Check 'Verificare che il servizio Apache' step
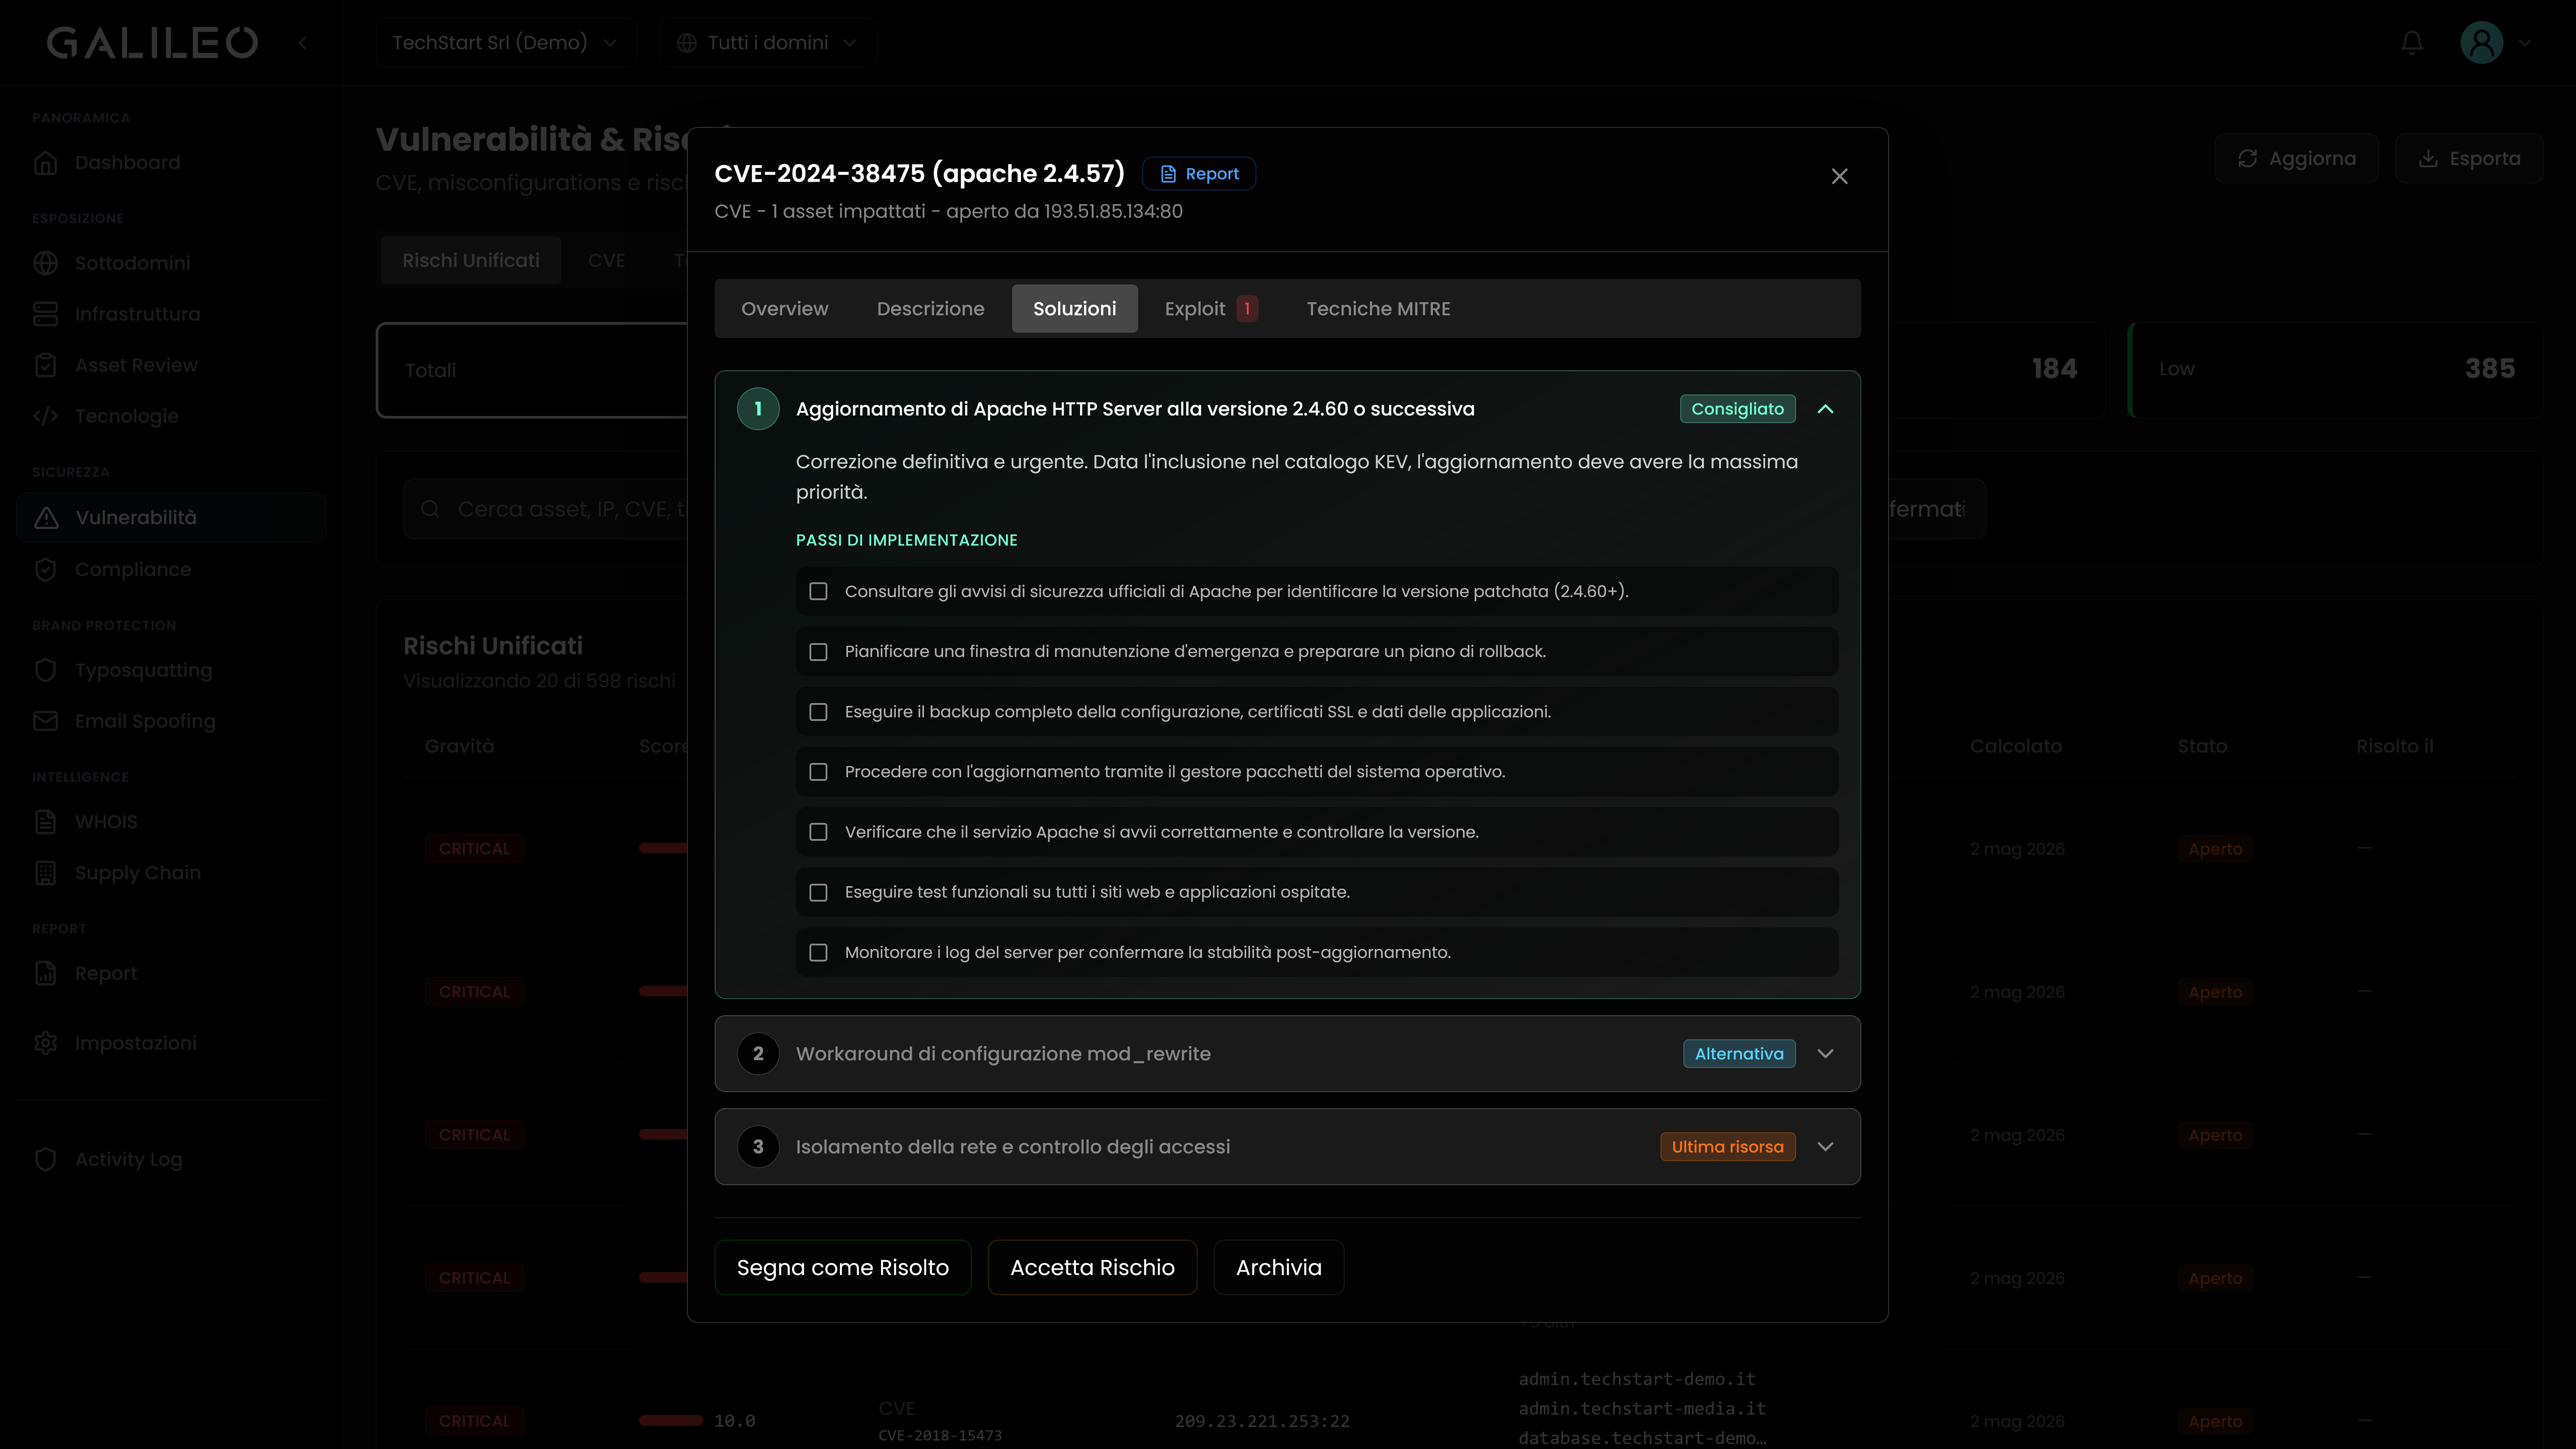Screen dimensions: 2576x1449 pos(818,832)
